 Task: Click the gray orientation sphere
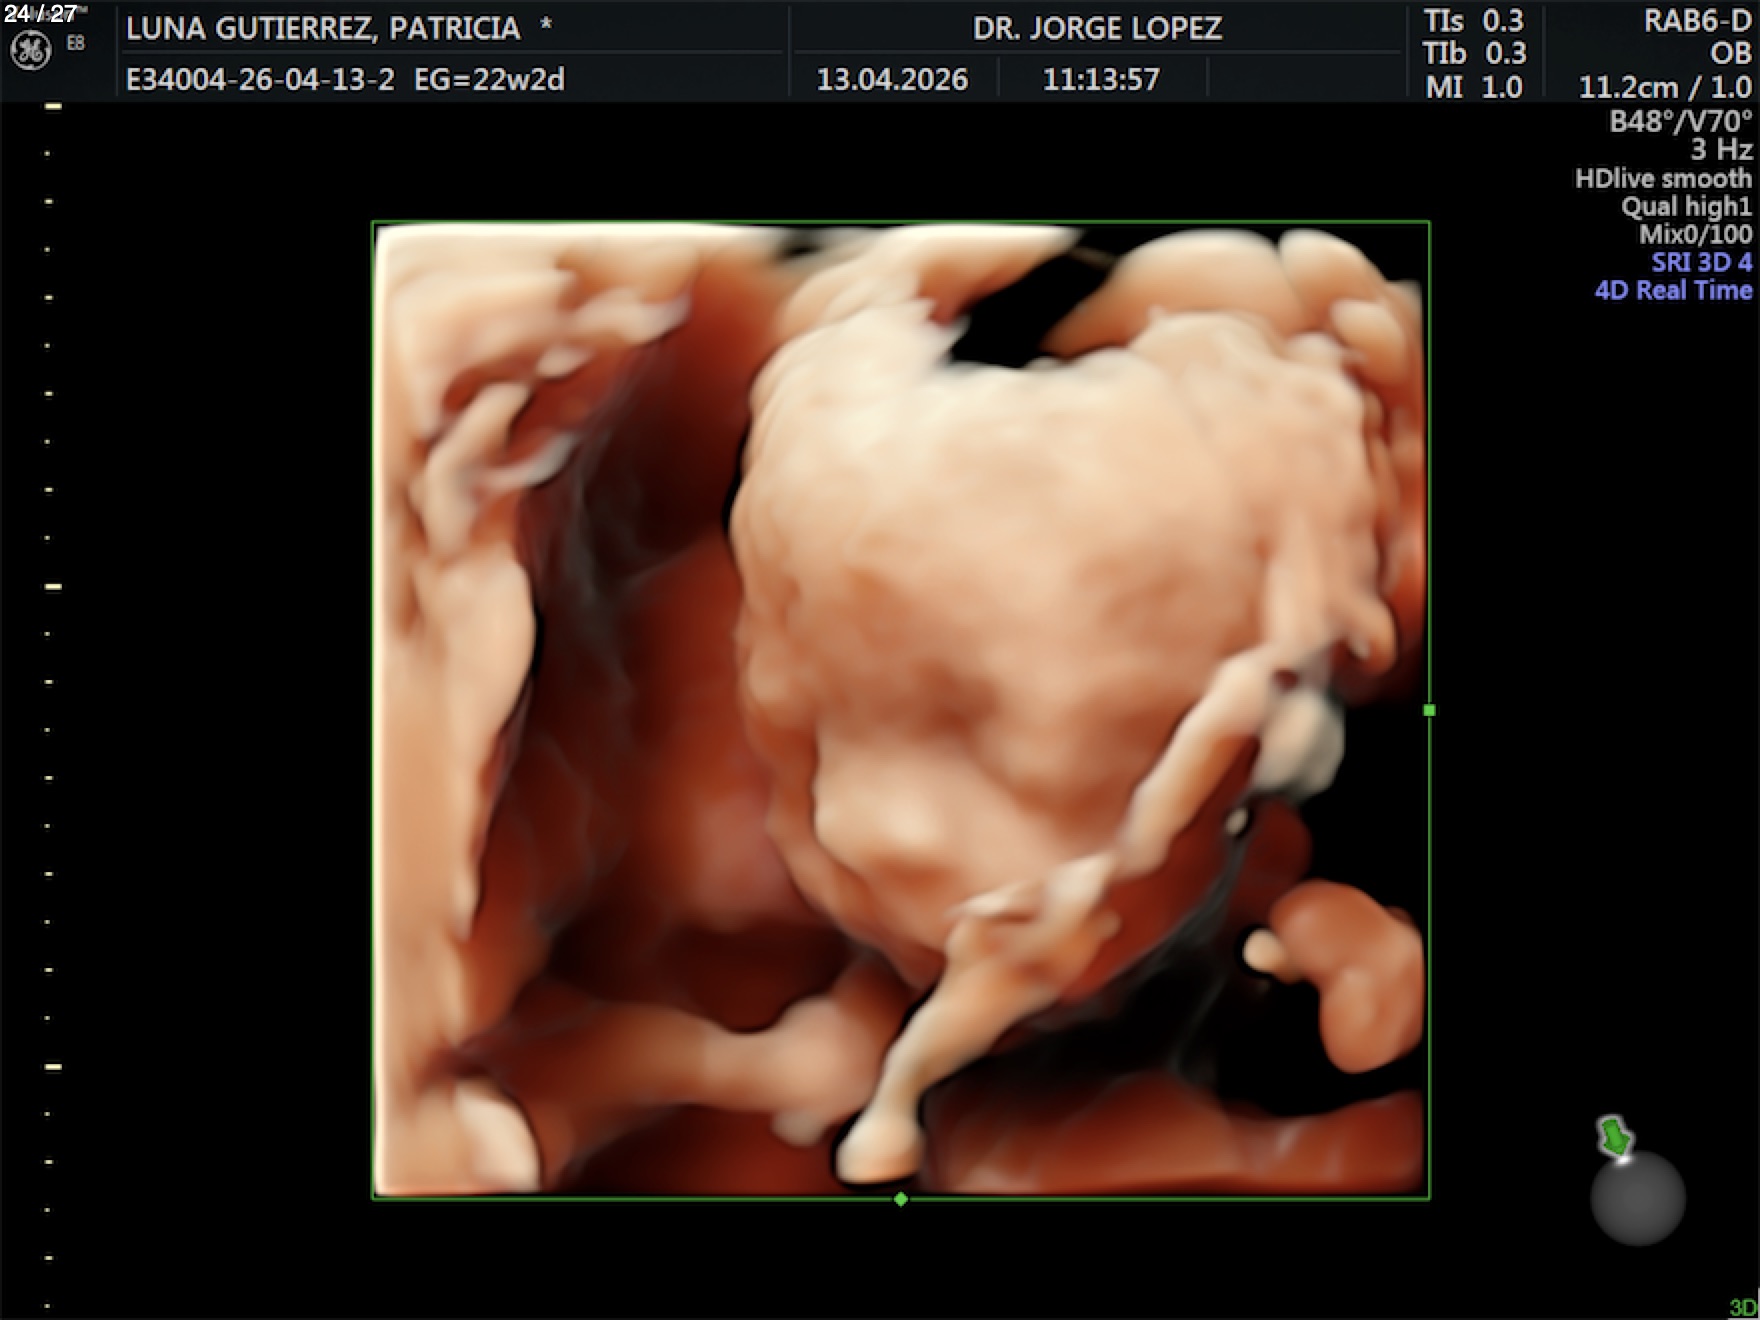pos(1638,1198)
